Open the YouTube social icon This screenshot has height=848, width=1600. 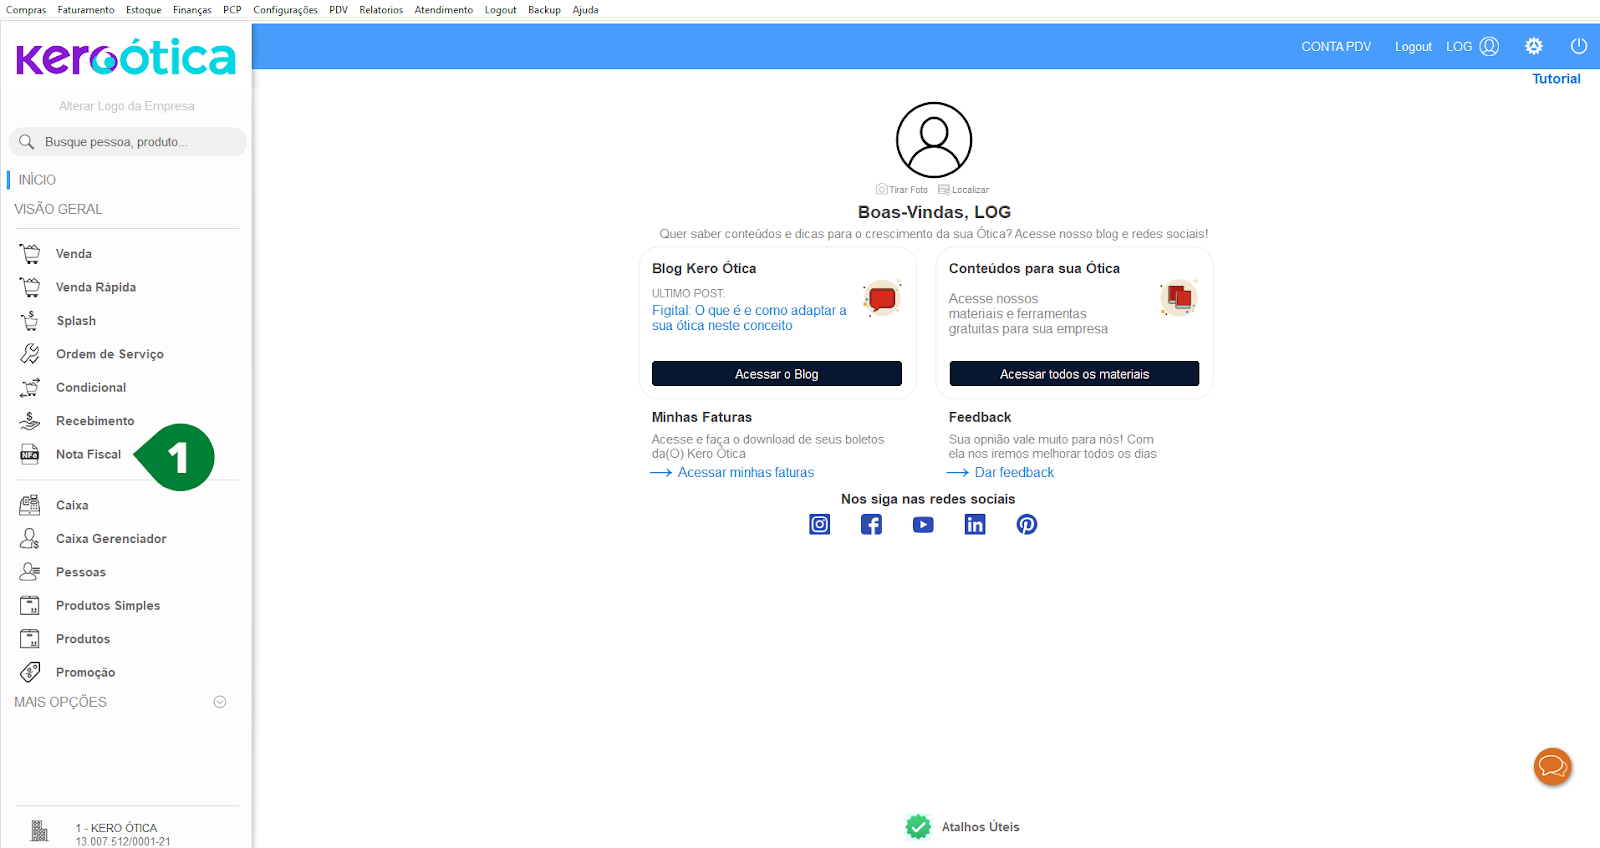coord(923,524)
